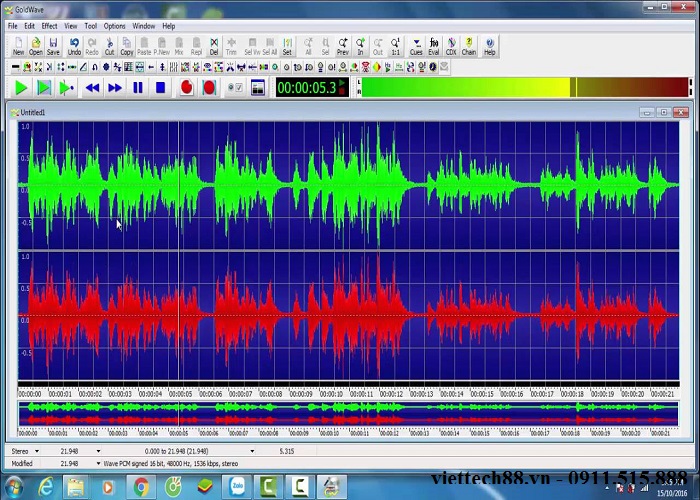Expand the 21.948 length dropdown beside Stereo
The width and height of the screenshot is (700, 500).
click(98, 451)
